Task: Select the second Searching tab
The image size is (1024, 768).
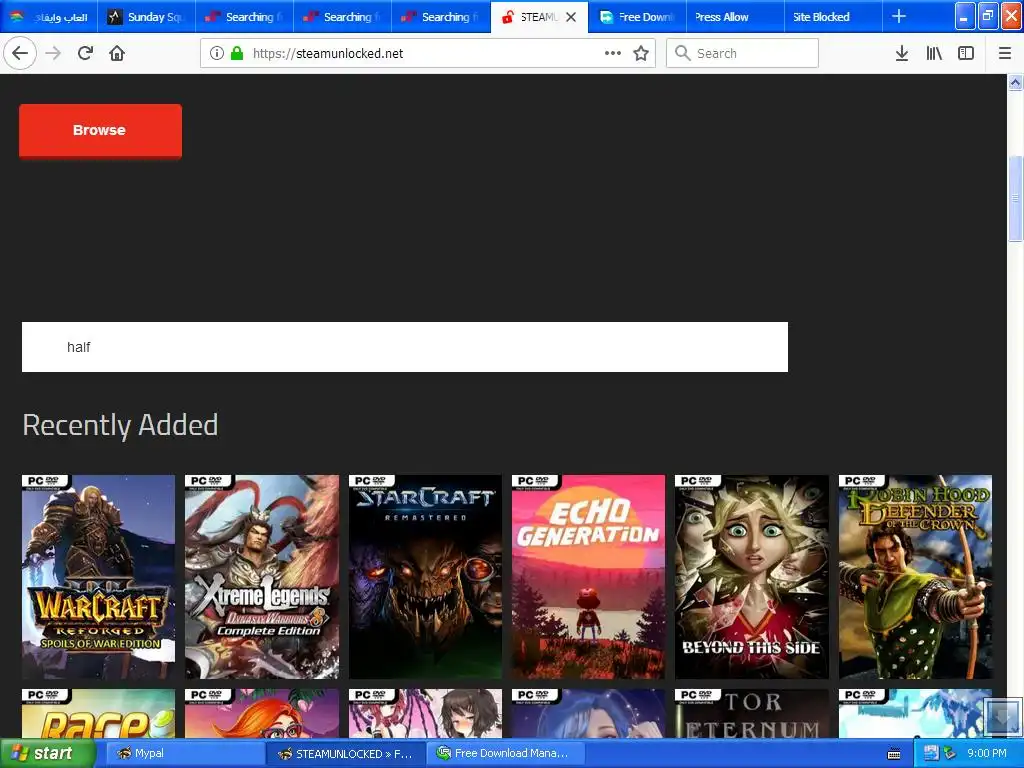Action: coord(342,17)
